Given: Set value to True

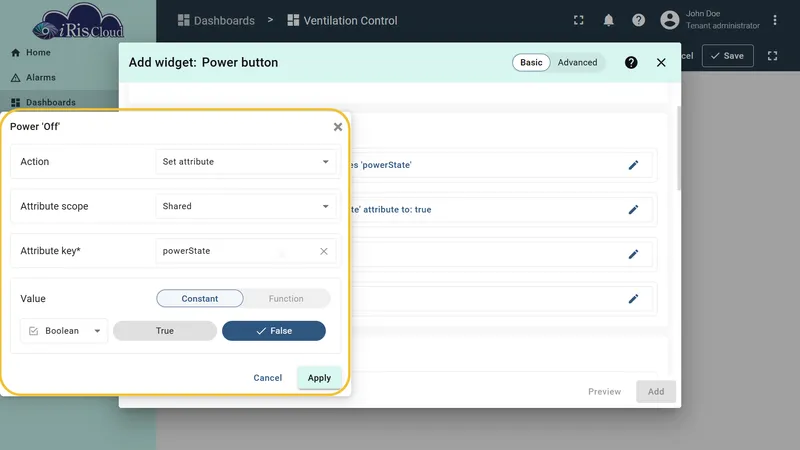Looking at the screenshot, I should tap(165, 331).
